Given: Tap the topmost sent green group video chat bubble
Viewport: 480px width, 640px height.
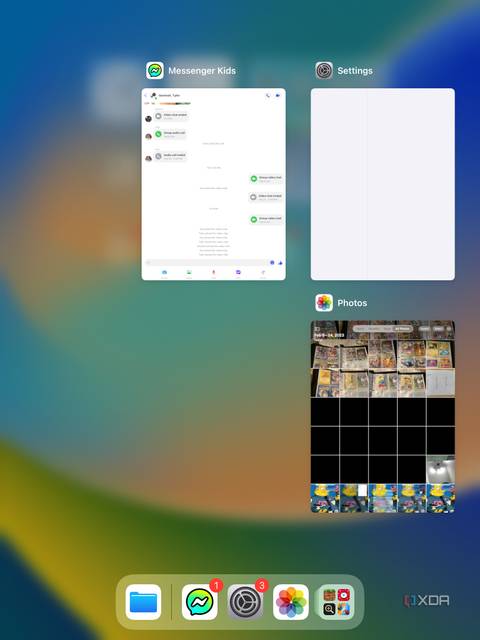Looking at the screenshot, I should pos(266,179).
